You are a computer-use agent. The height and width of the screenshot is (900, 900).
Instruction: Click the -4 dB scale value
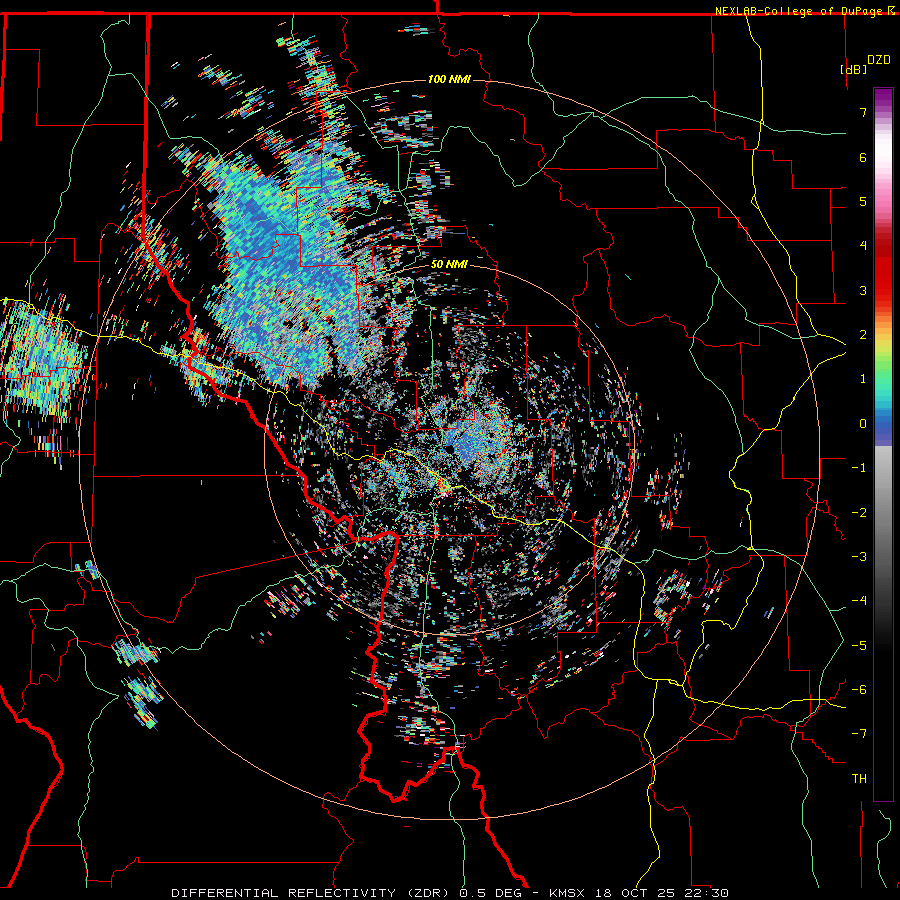tap(859, 601)
